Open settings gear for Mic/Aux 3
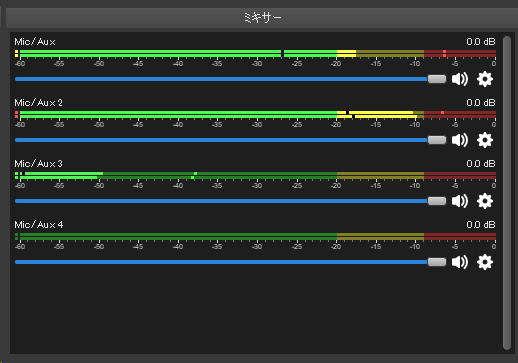Viewport: 518px width, 363px height. tap(485, 201)
